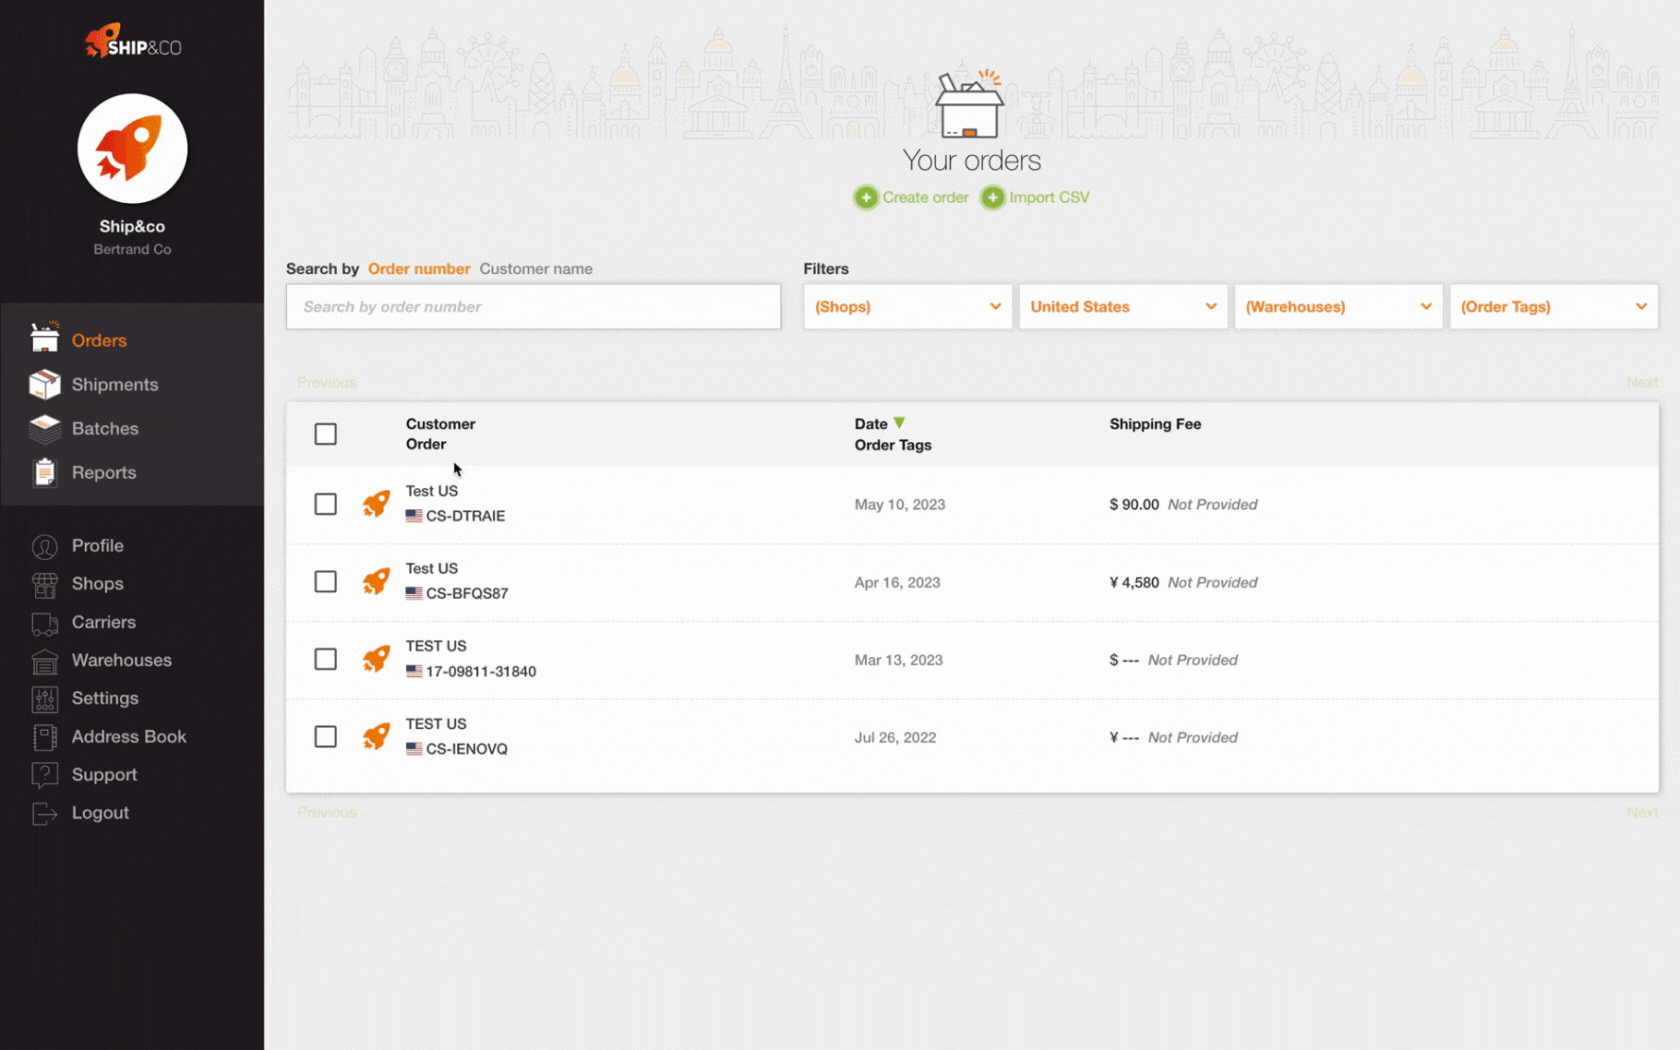Click the Address Book icon
1680x1050 pixels.
pyautogui.click(x=45, y=737)
